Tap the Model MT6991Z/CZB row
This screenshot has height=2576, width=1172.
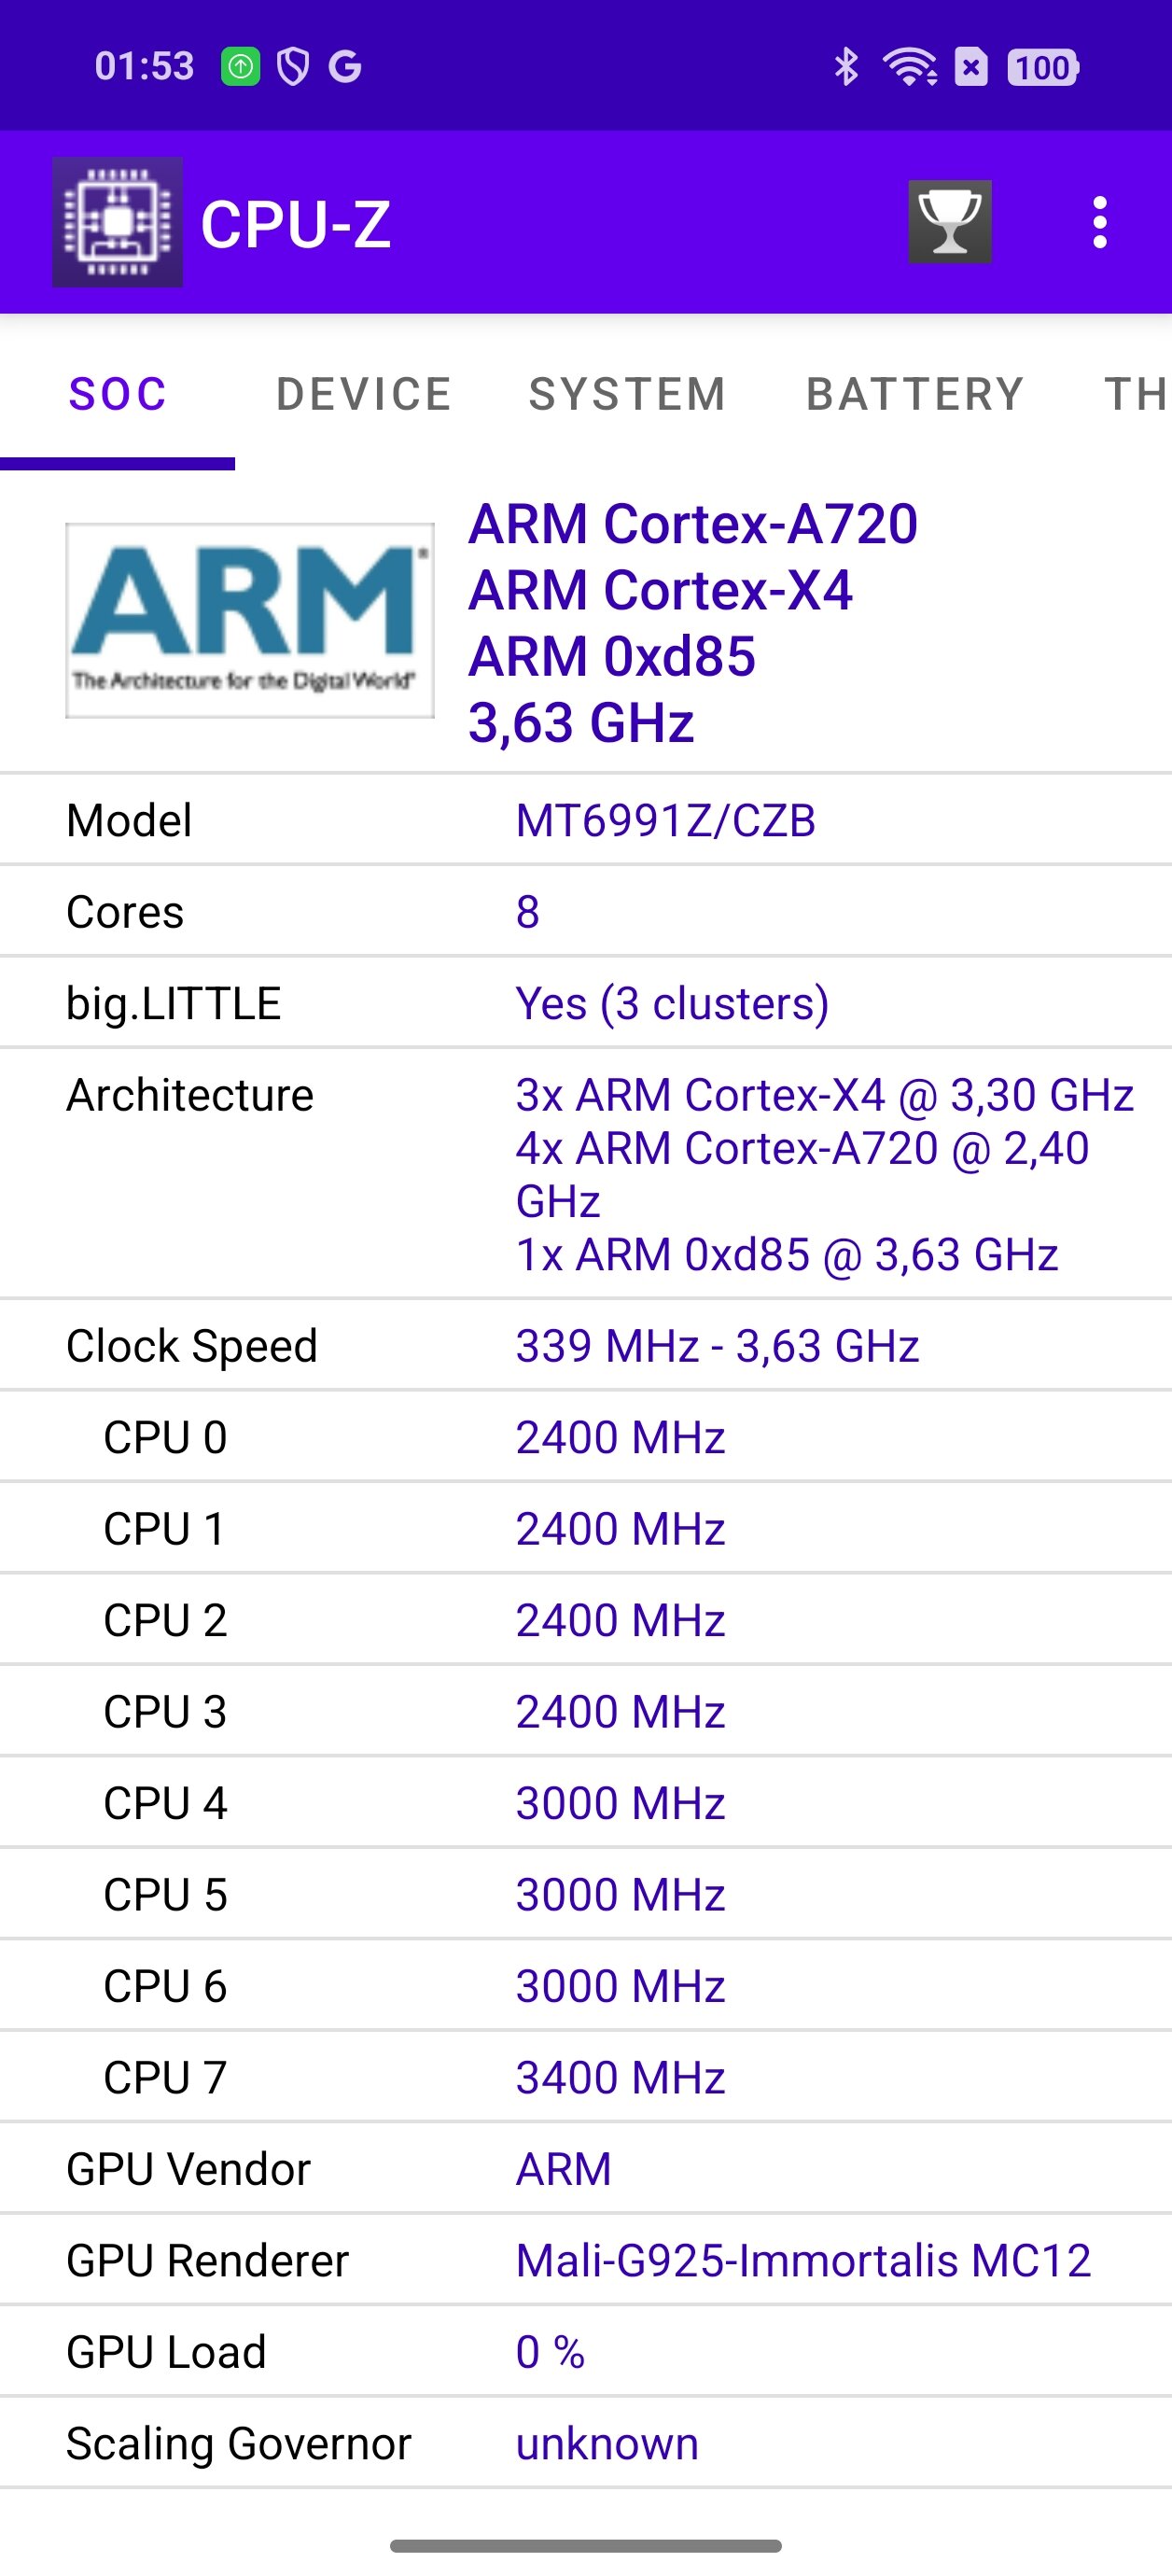(586, 820)
